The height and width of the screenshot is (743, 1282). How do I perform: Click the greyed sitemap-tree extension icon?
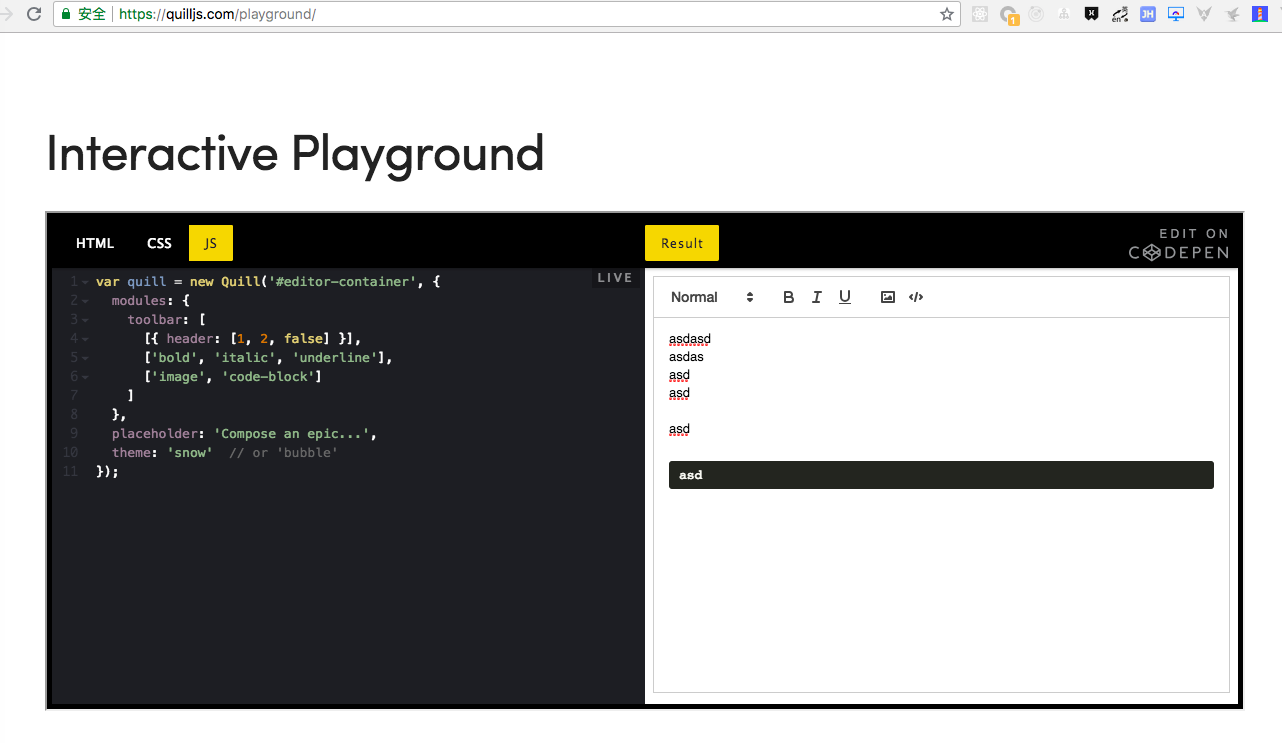coord(1065,14)
